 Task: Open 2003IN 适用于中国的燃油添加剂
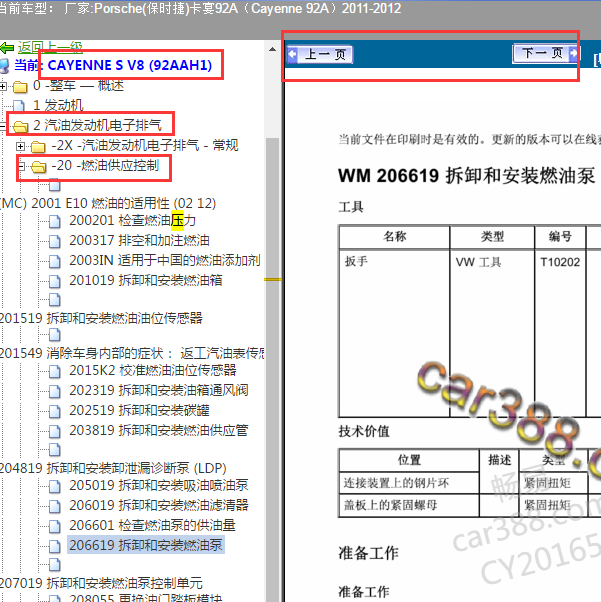click(165, 260)
